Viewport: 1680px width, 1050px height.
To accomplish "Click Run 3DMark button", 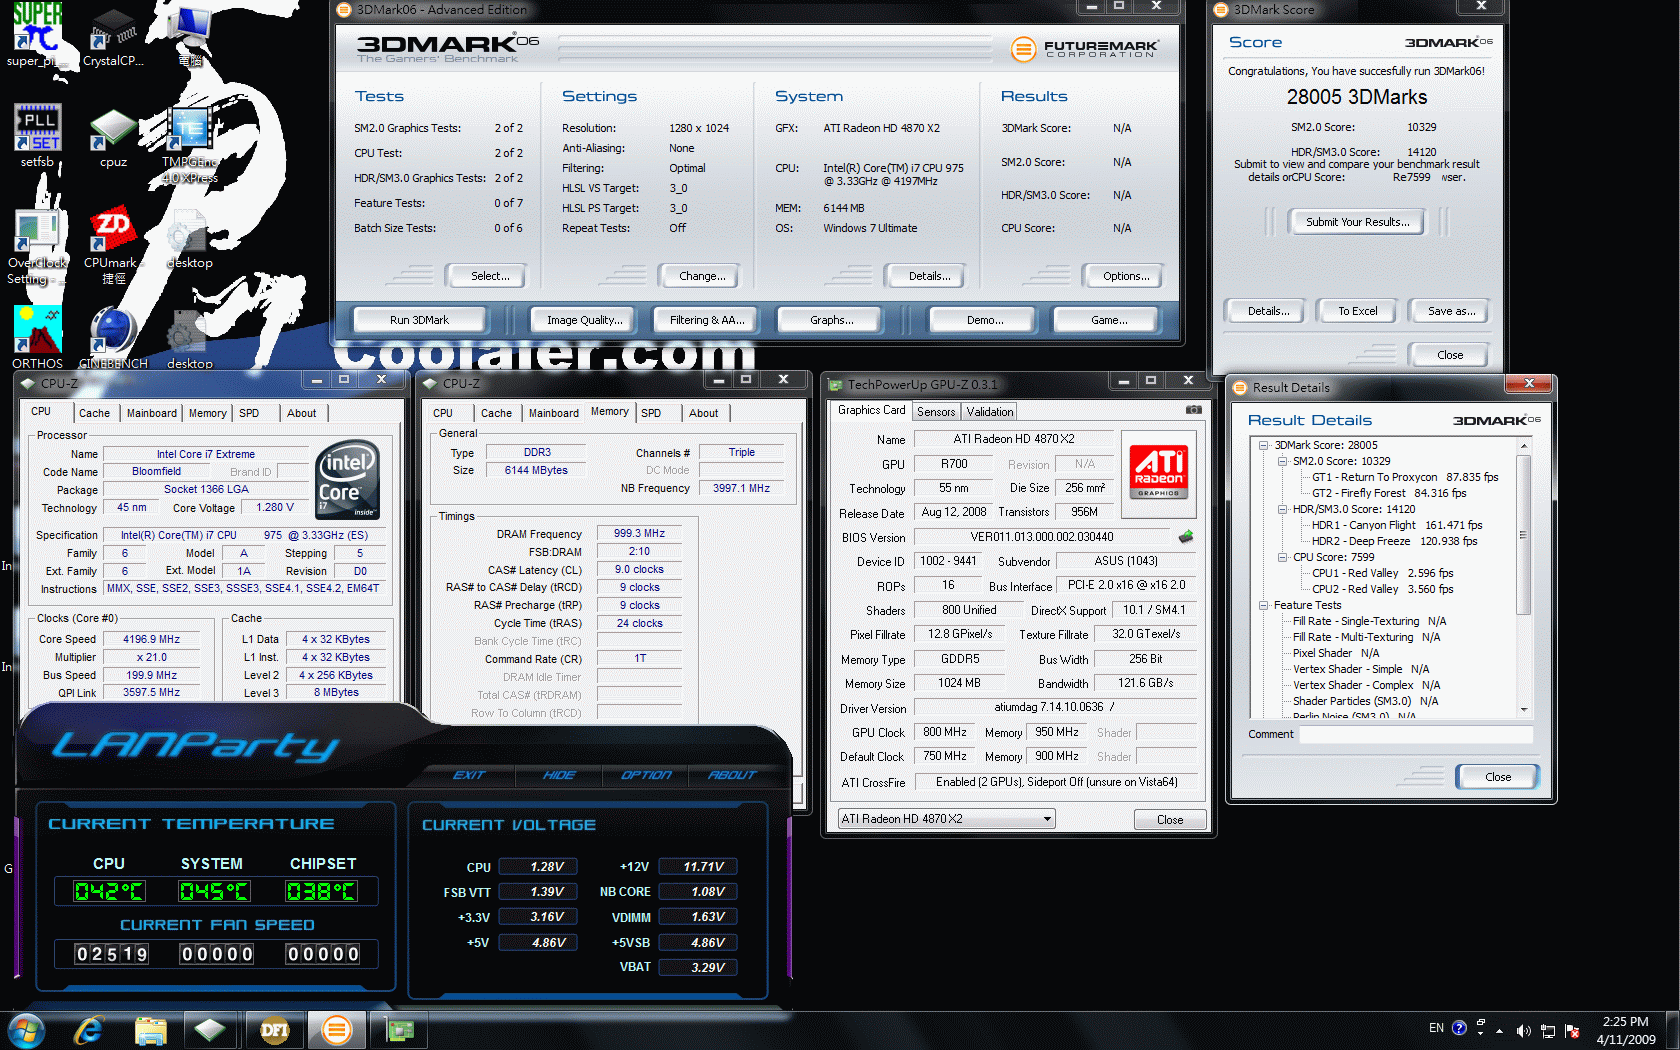I will [x=419, y=320].
